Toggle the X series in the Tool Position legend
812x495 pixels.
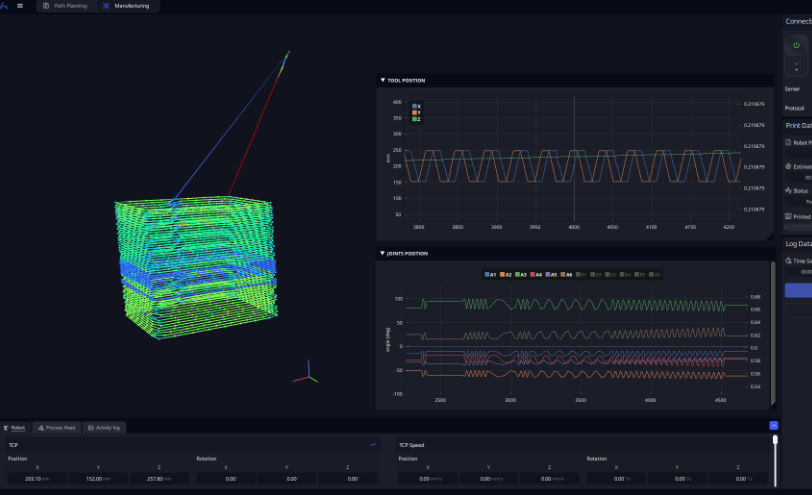(416, 106)
